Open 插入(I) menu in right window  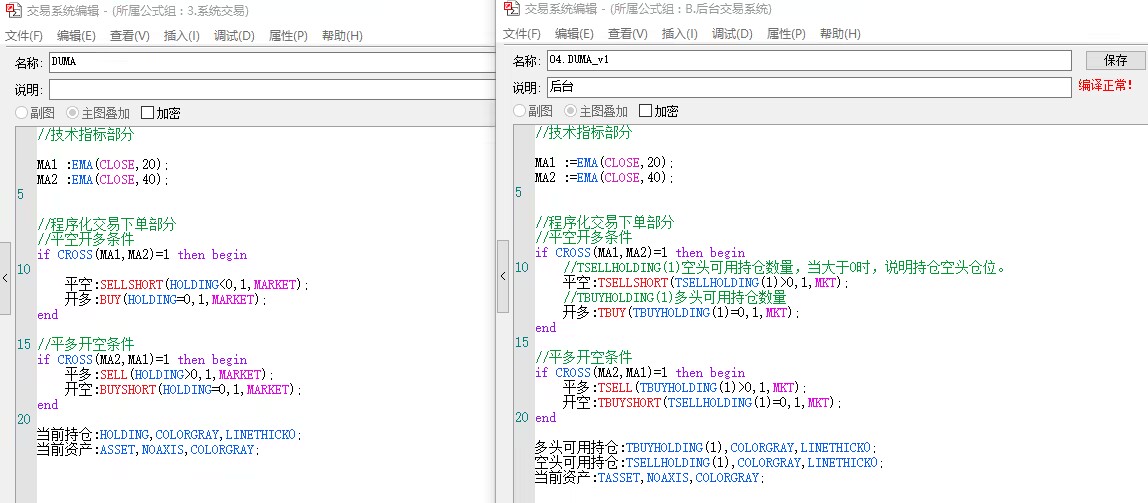[679, 34]
